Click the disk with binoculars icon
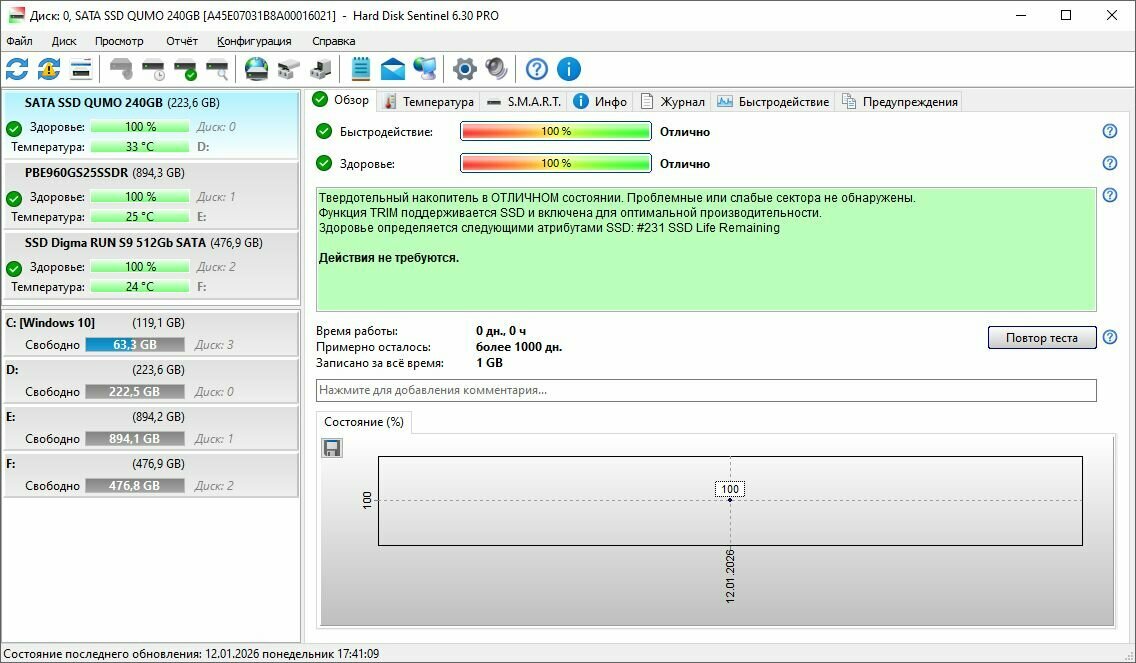1136x663 pixels. (288, 70)
